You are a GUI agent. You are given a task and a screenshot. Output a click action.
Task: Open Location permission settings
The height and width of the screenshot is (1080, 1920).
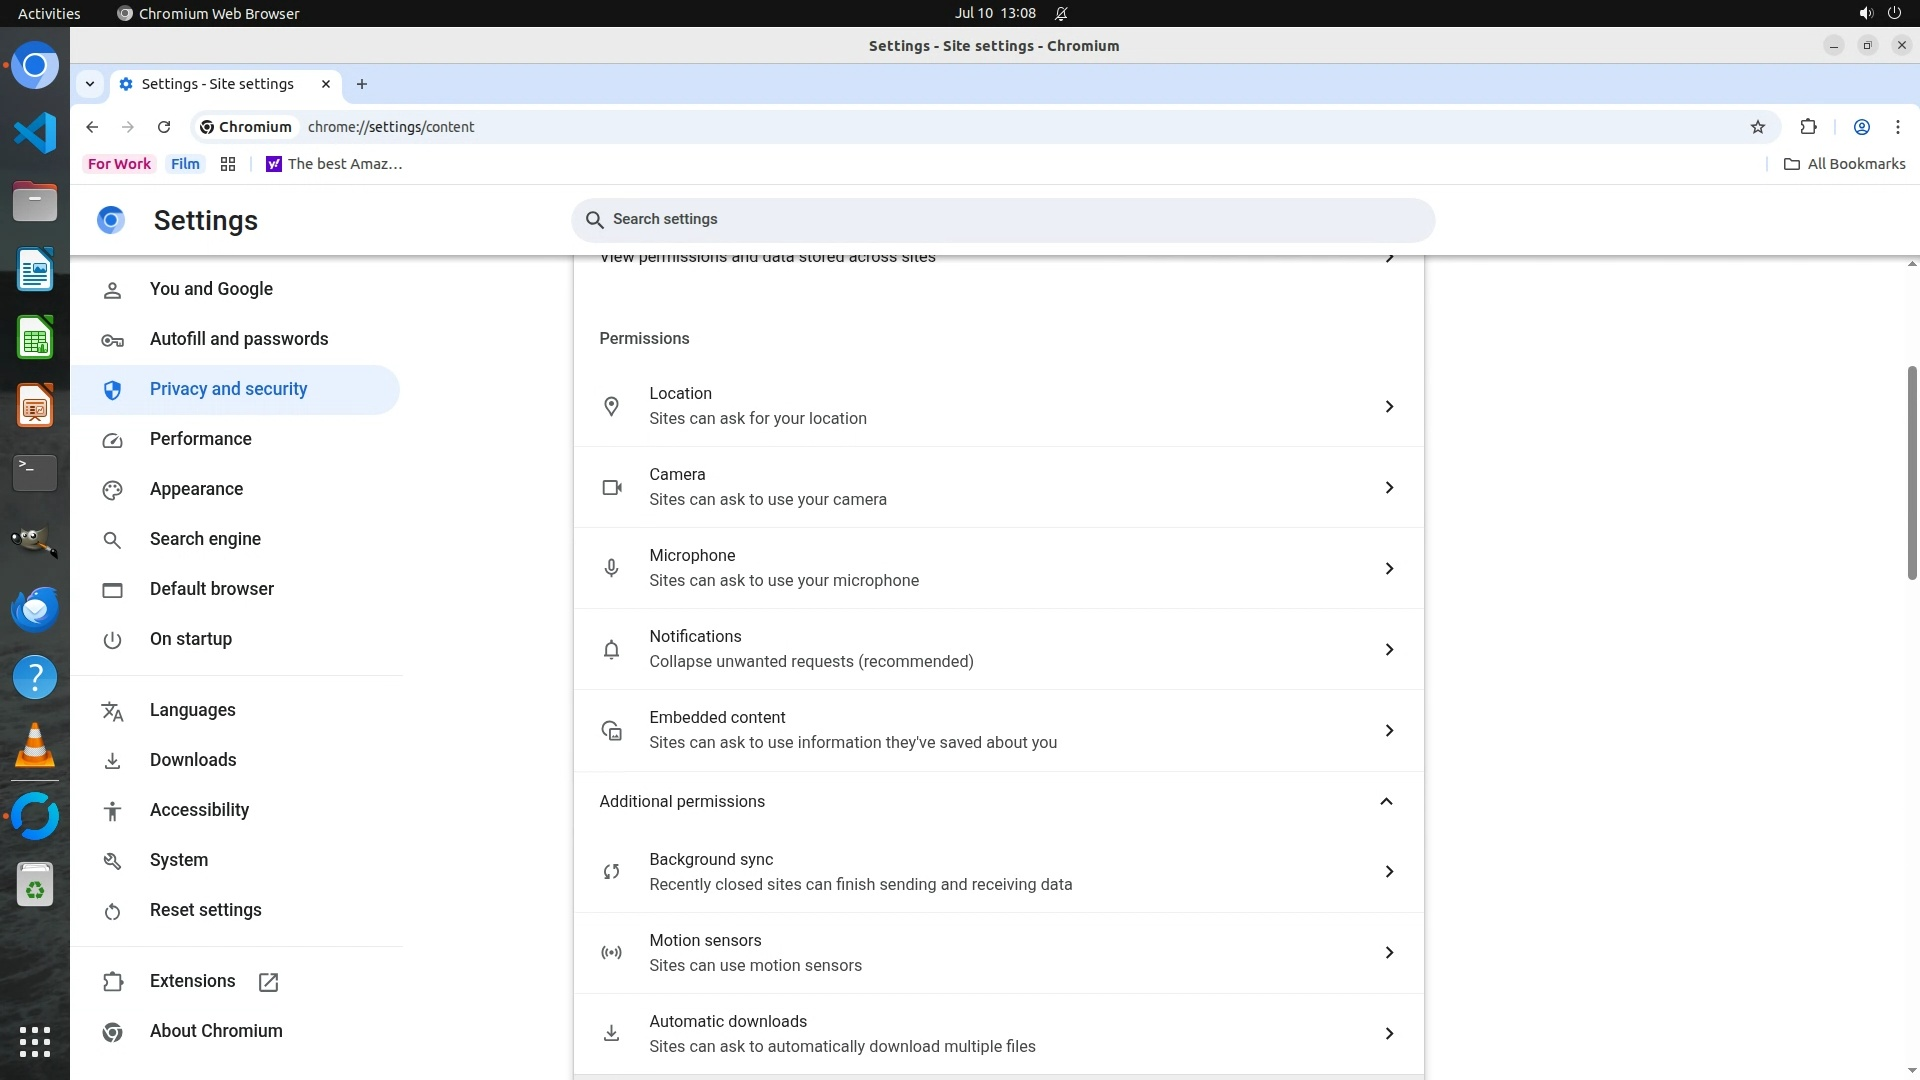coord(997,406)
